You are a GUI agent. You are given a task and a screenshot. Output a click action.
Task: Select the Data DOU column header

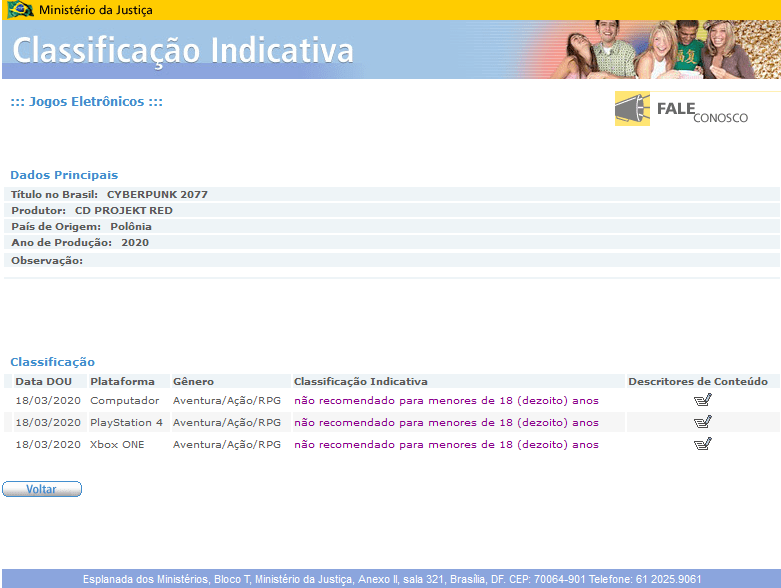43,381
